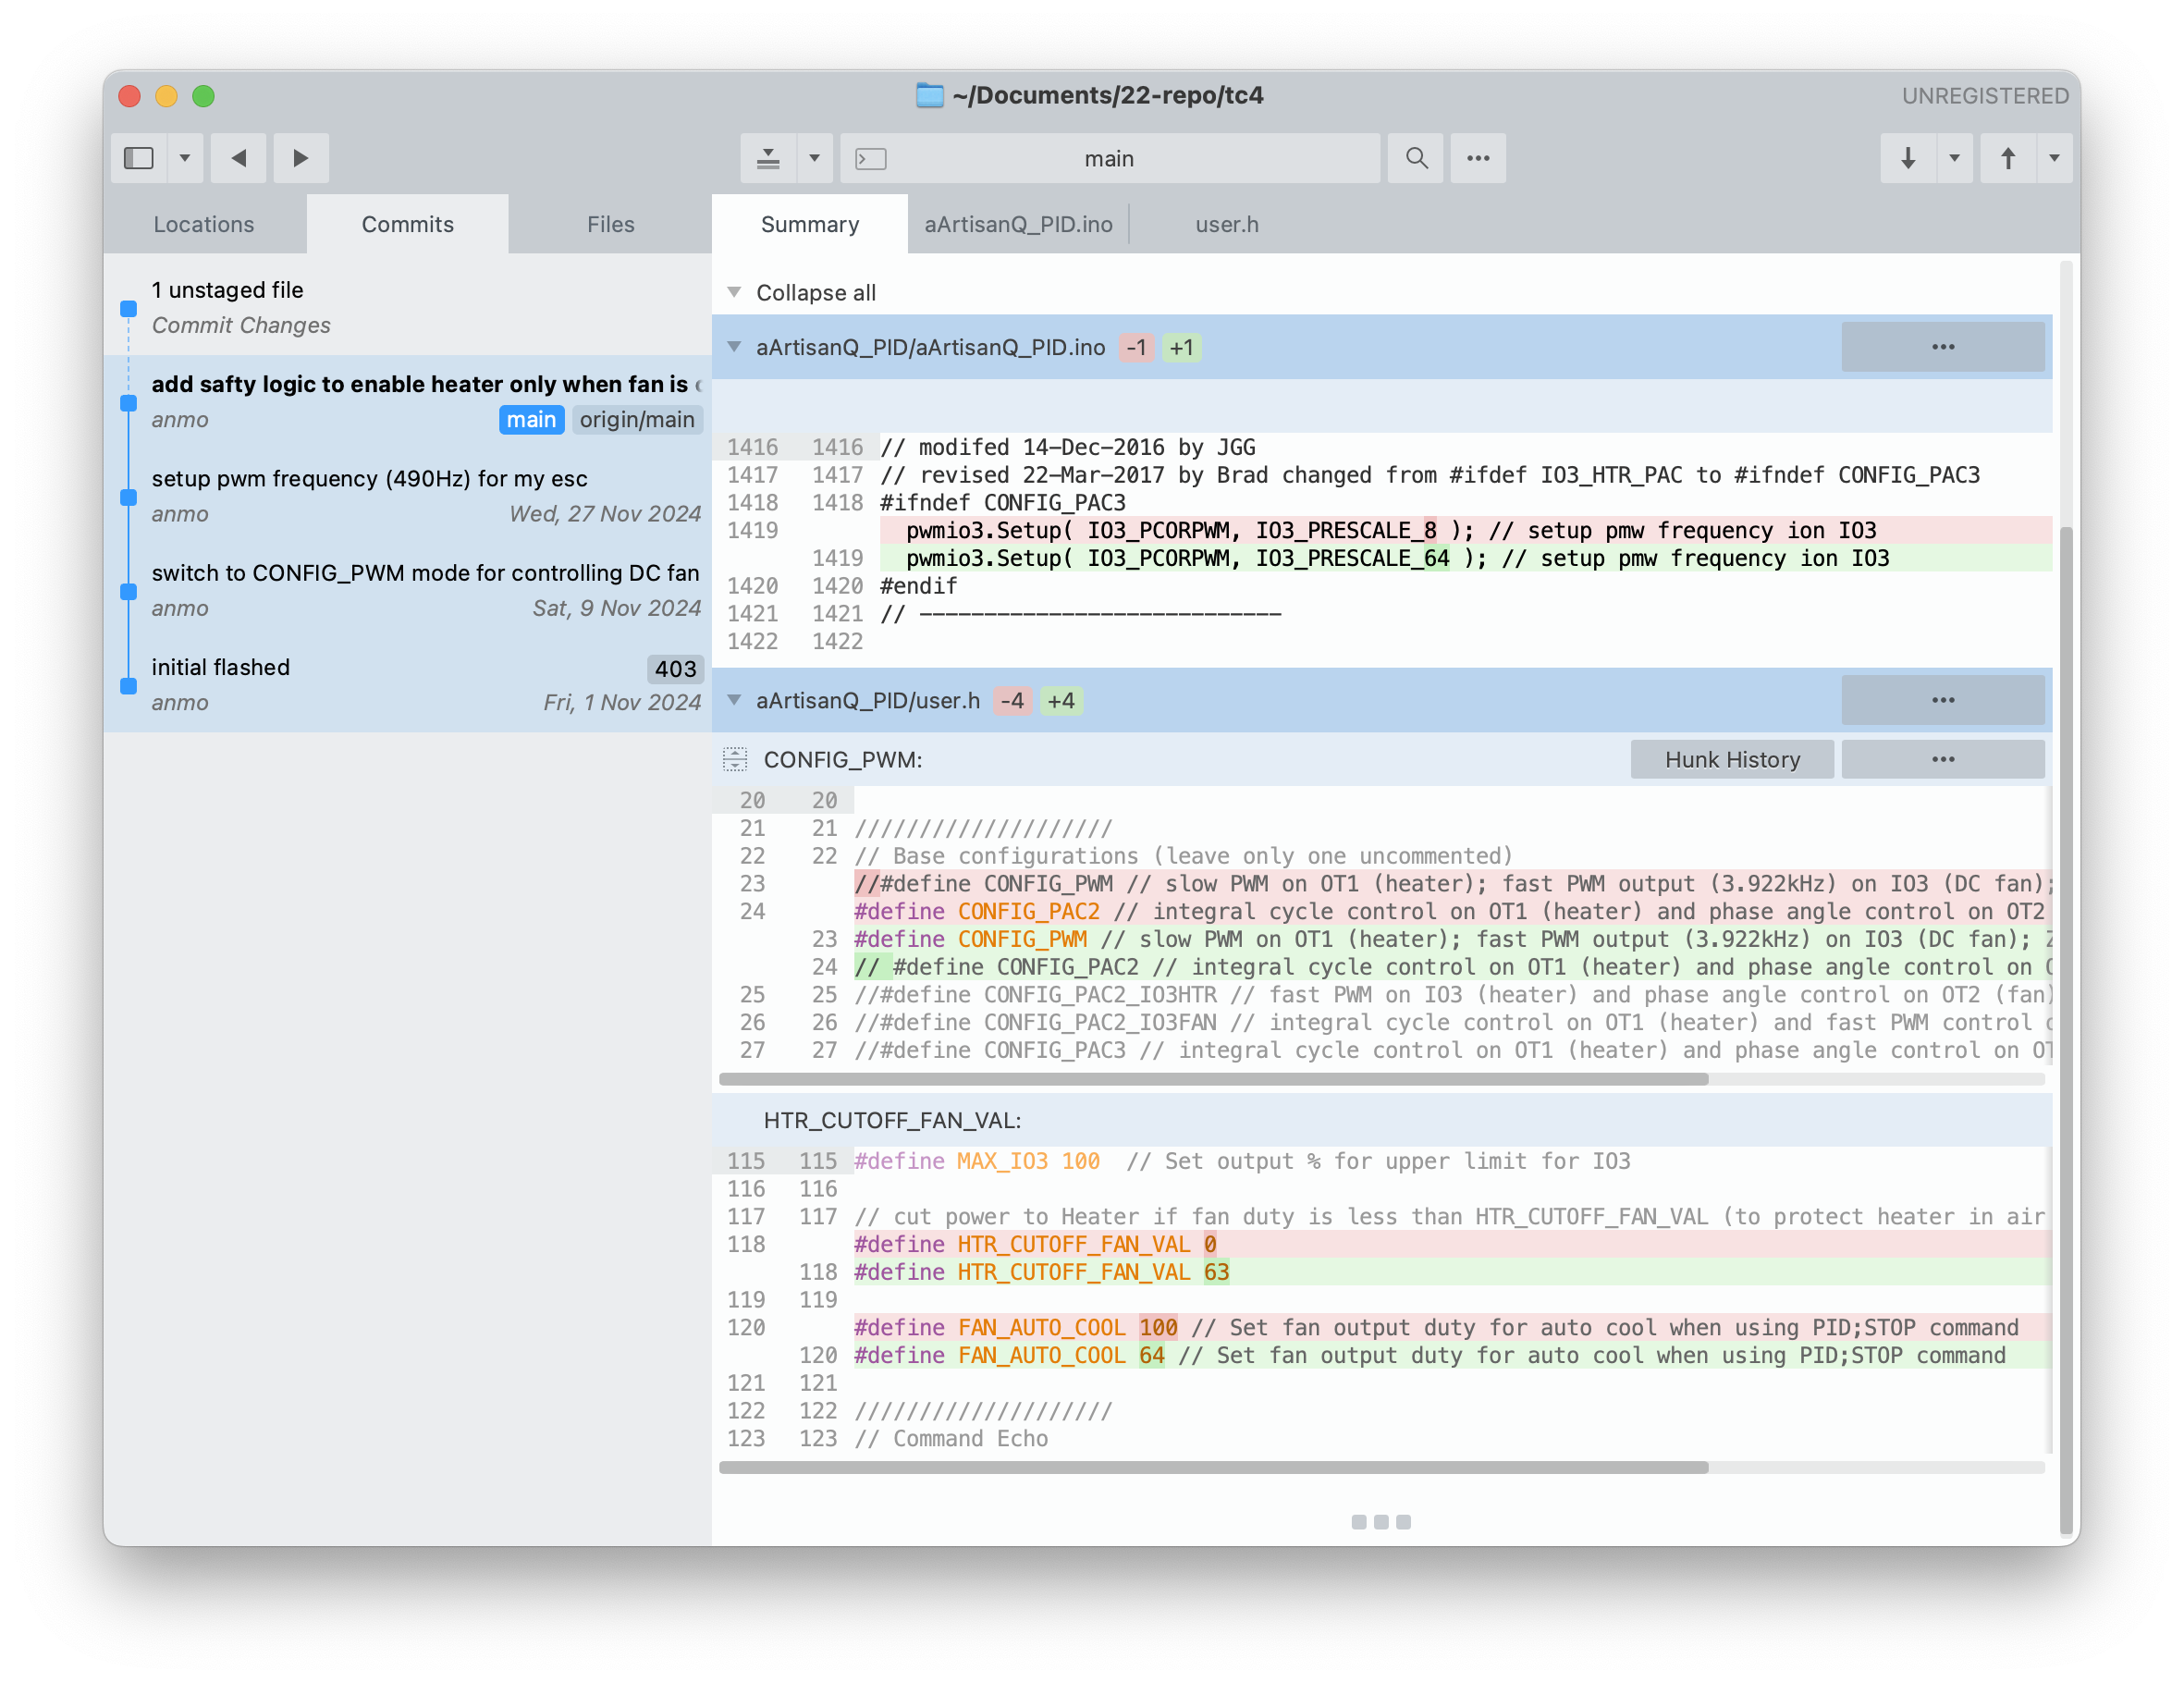Open more options for user.h diff
Image resolution: width=2184 pixels, height=1683 pixels.
click(1943, 700)
